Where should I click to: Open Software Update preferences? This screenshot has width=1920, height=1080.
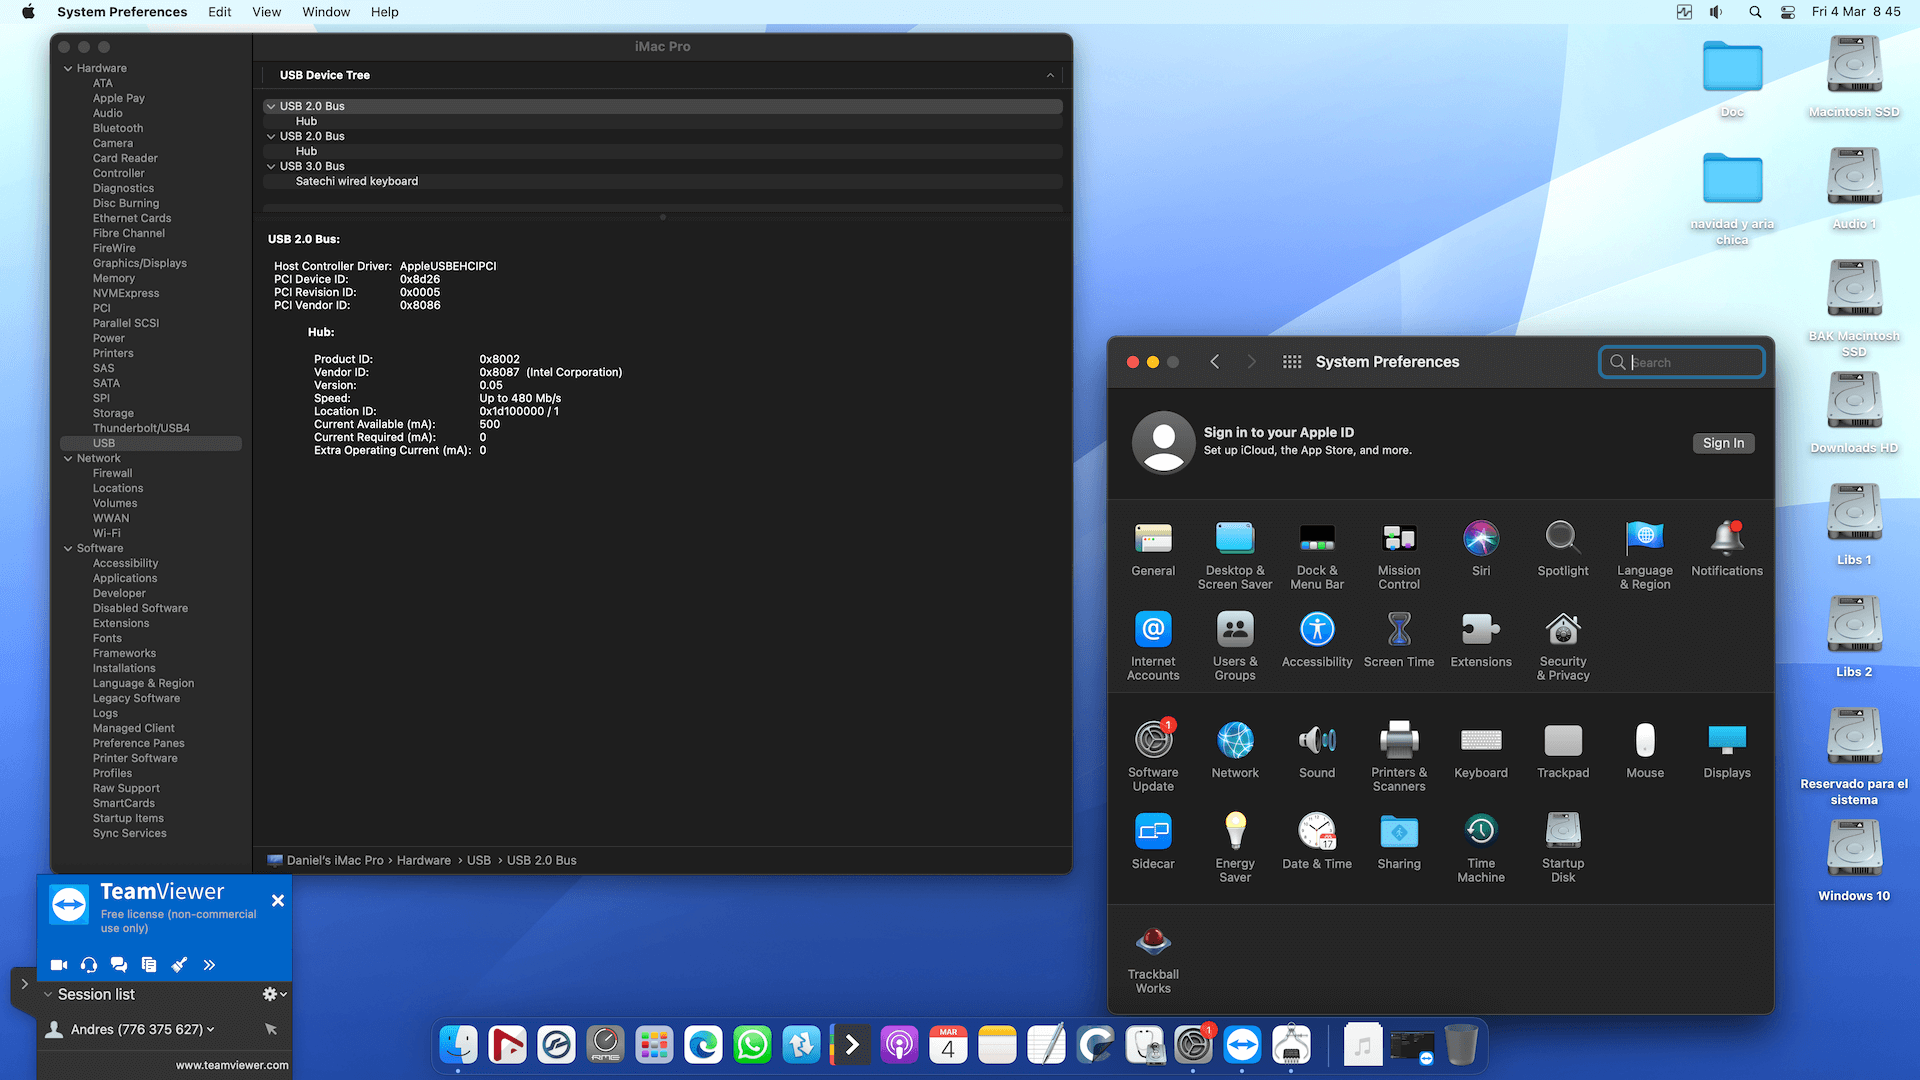tap(1153, 757)
